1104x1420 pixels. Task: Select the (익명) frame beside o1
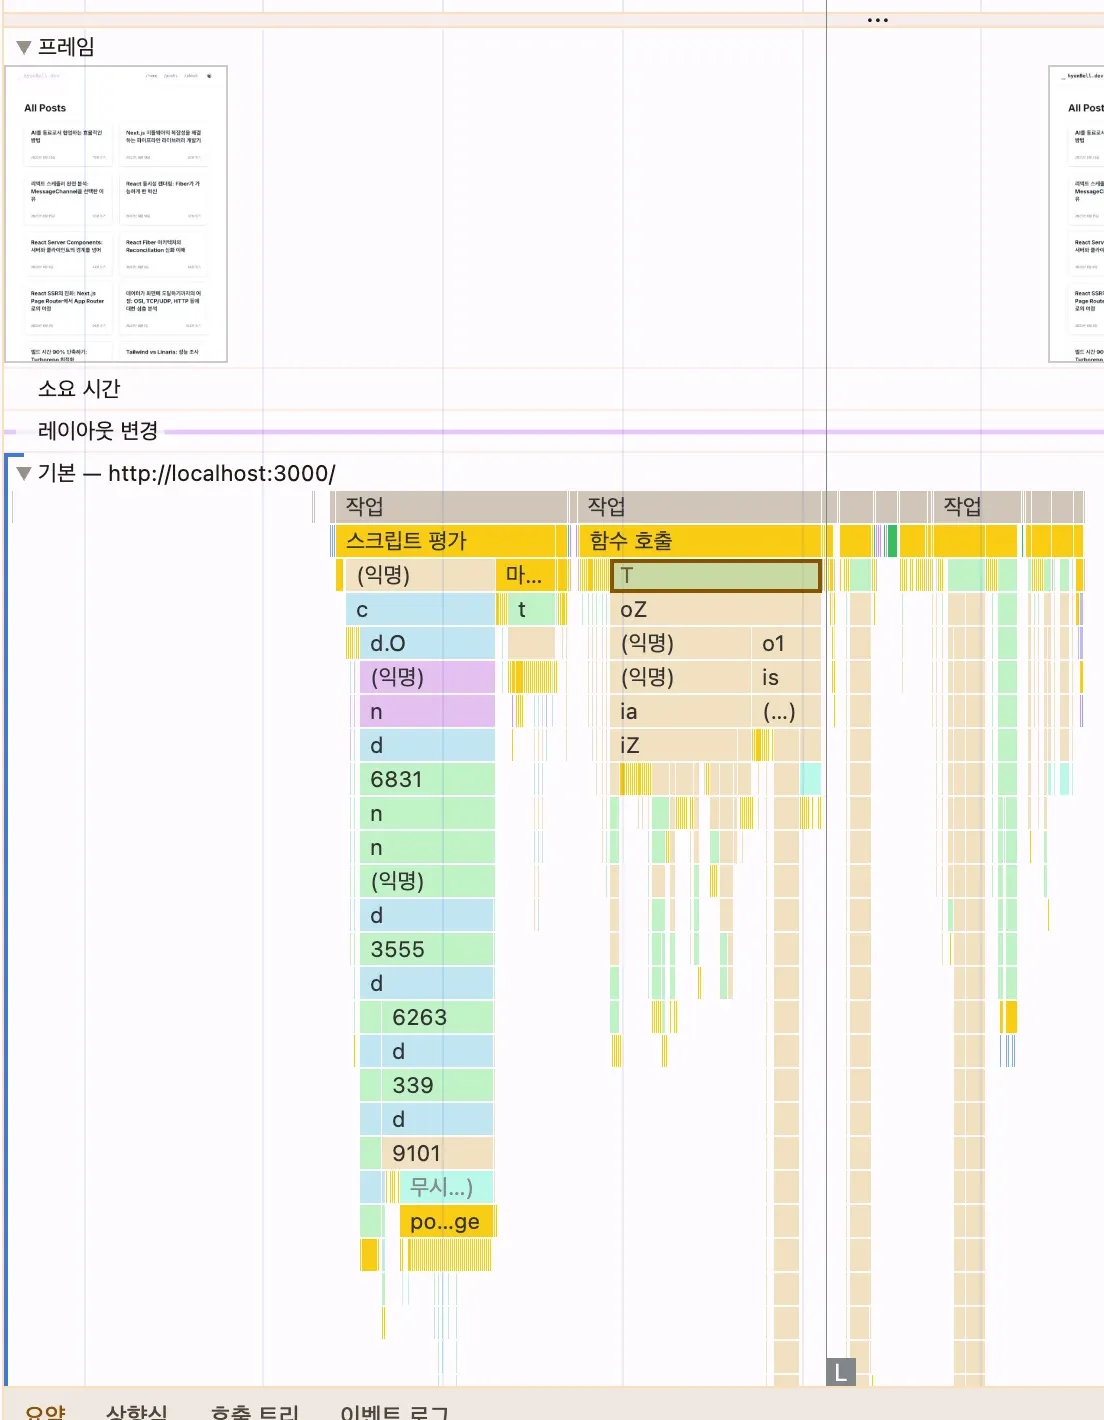[x=680, y=643]
